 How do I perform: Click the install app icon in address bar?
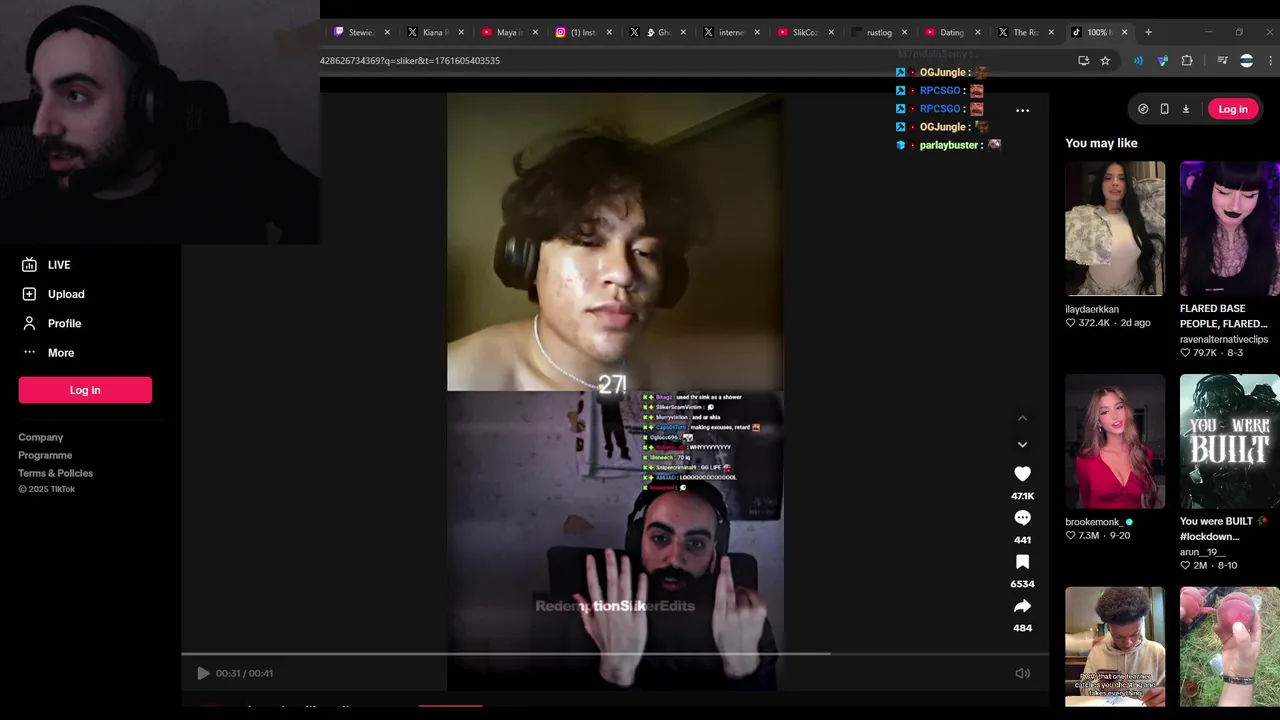click(x=1083, y=61)
